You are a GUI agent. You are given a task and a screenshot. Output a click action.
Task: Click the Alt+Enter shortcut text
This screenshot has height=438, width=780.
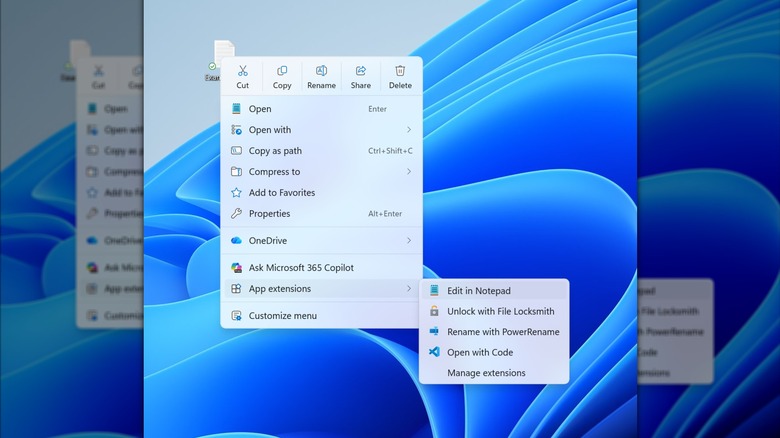pyautogui.click(x=385, y=214)
